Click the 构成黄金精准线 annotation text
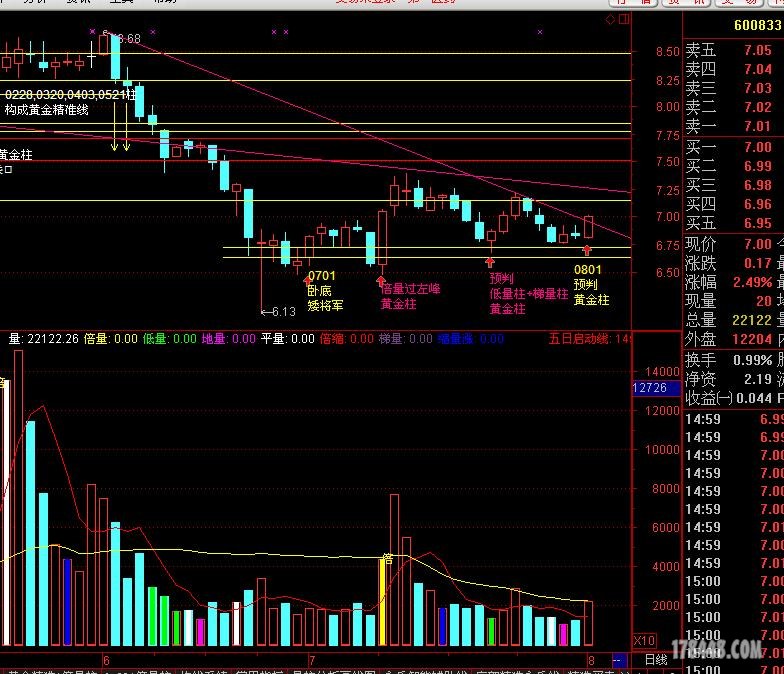 click(x=46, y=110)
